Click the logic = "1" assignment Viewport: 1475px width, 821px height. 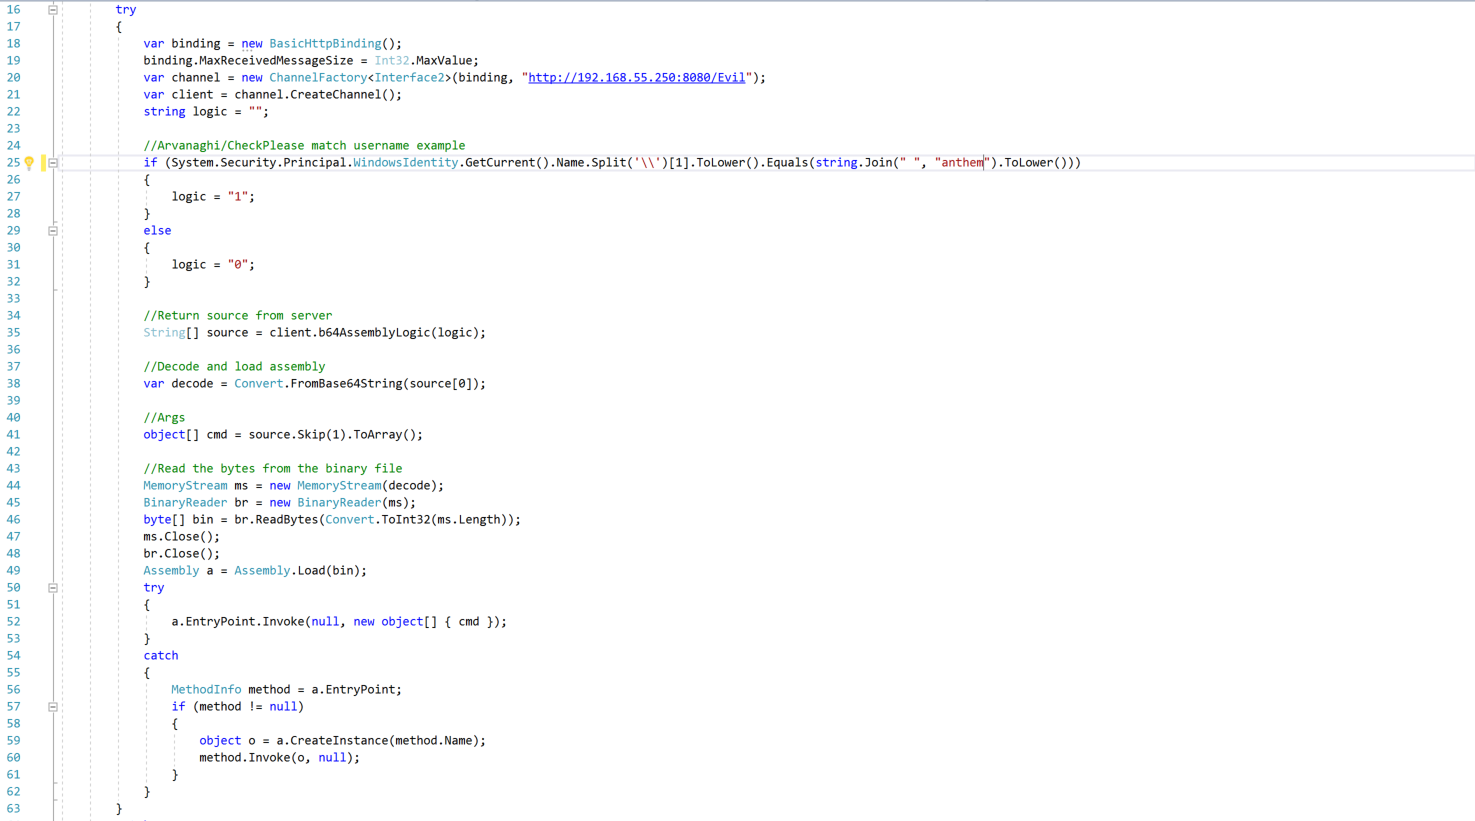(x=213, y=197)
